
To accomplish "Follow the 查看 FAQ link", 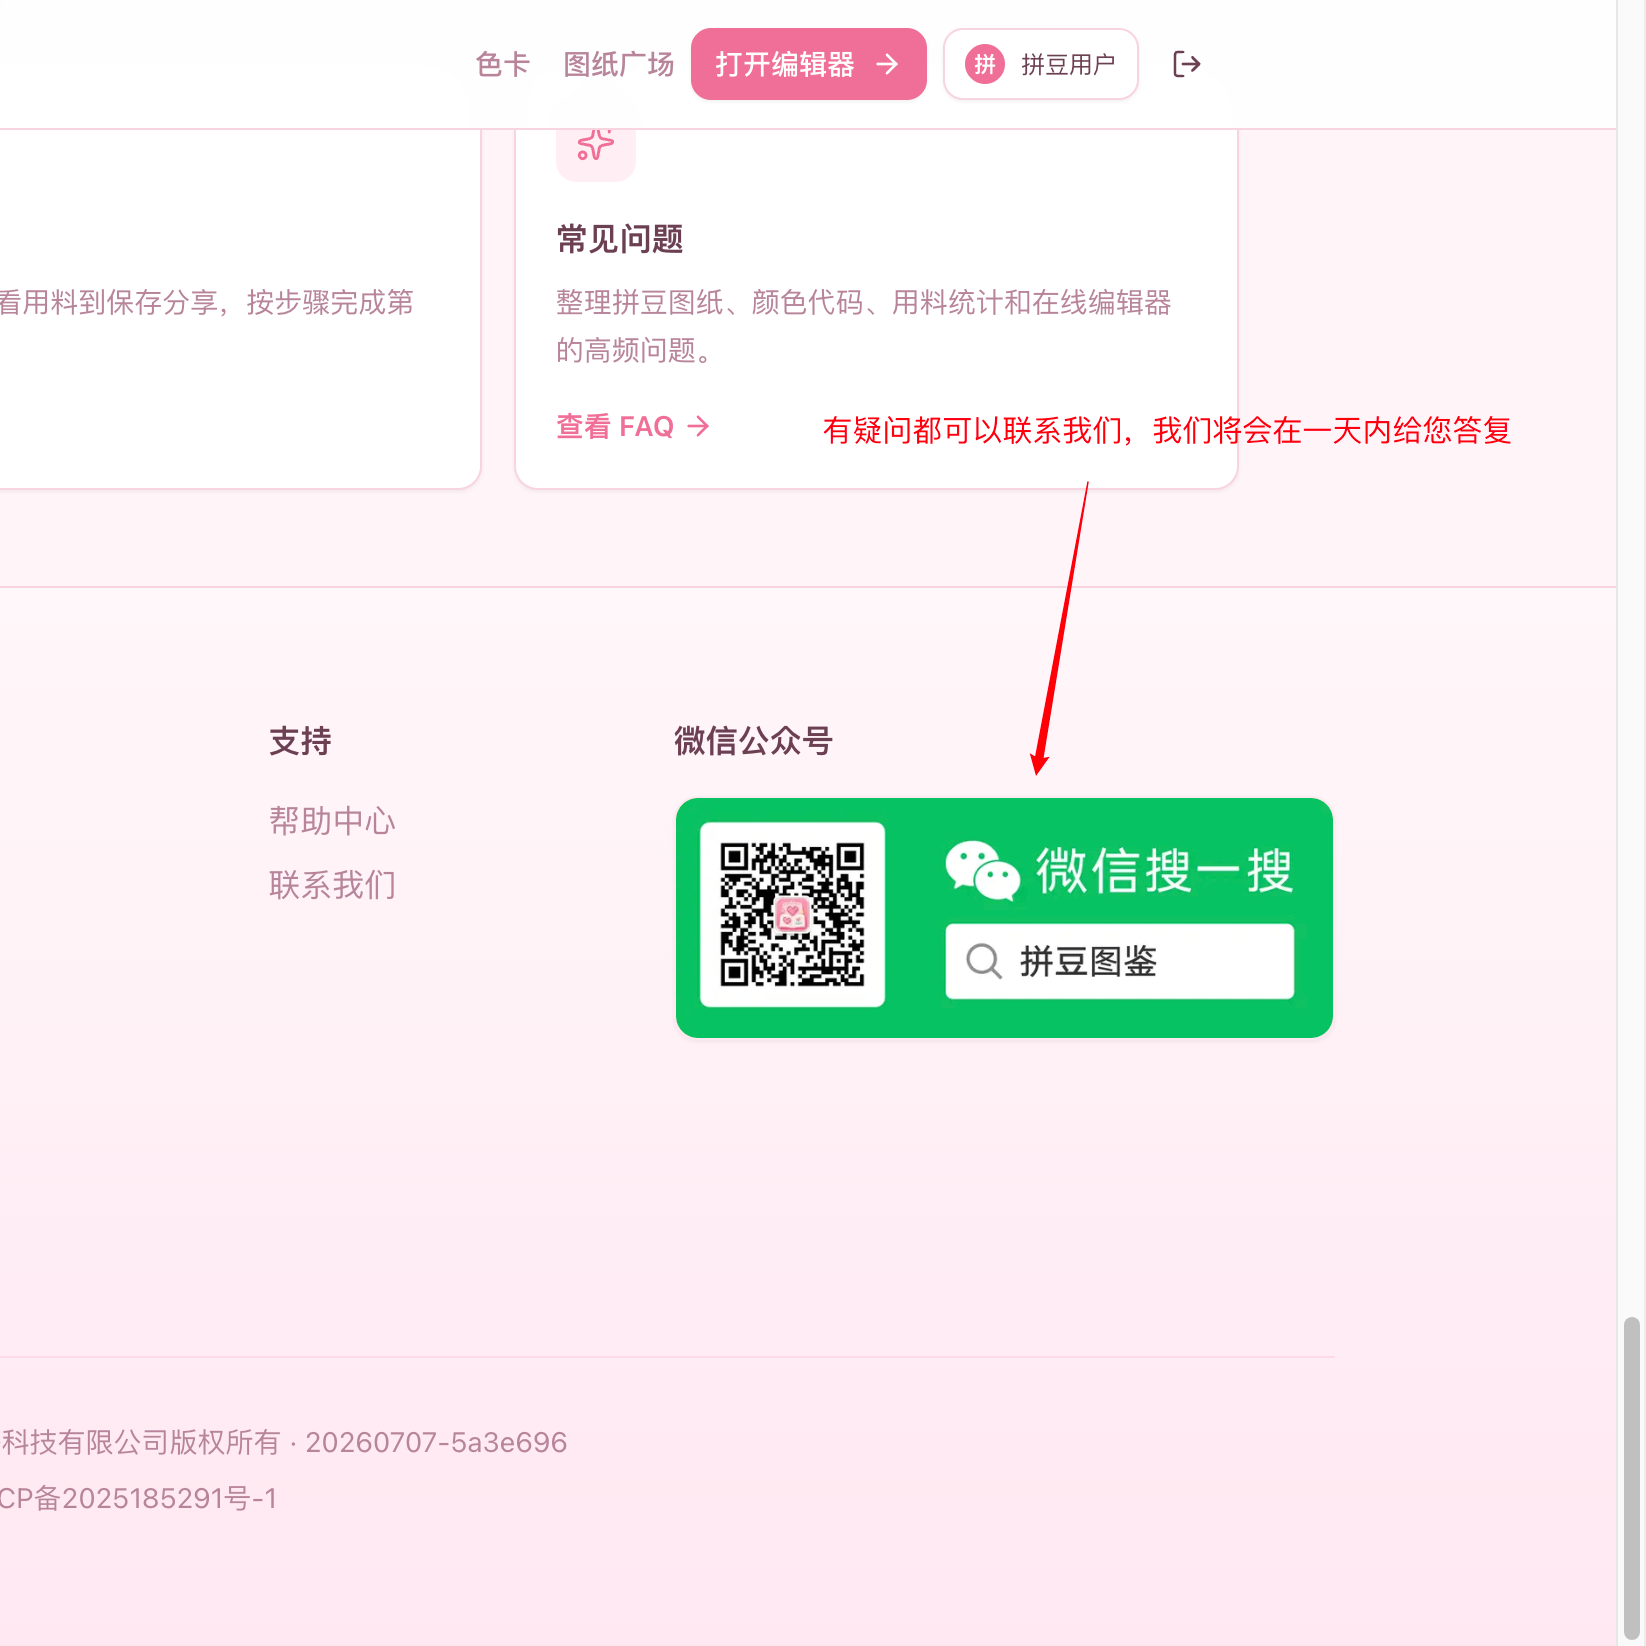I will 633,427.
